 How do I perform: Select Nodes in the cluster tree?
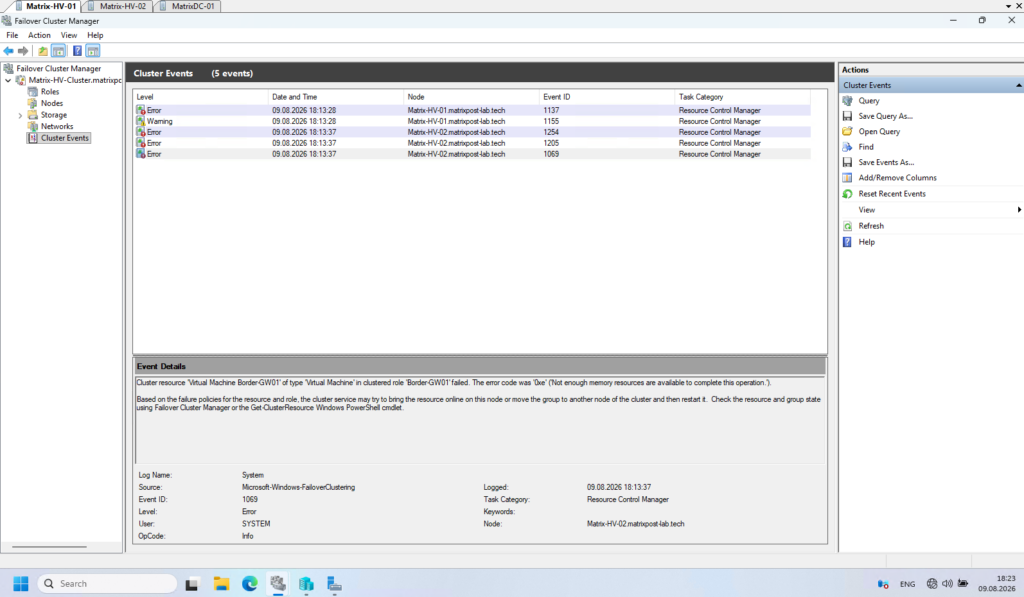(52, 103)
